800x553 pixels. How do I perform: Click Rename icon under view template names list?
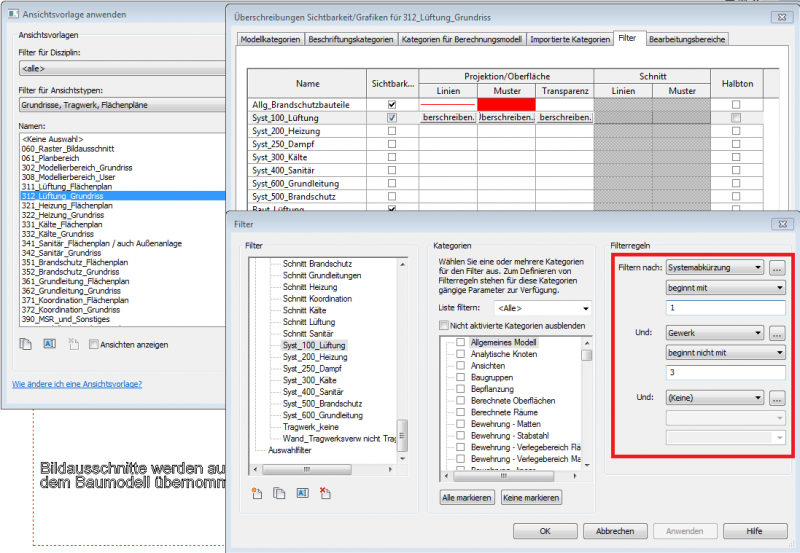click(48, 344)
